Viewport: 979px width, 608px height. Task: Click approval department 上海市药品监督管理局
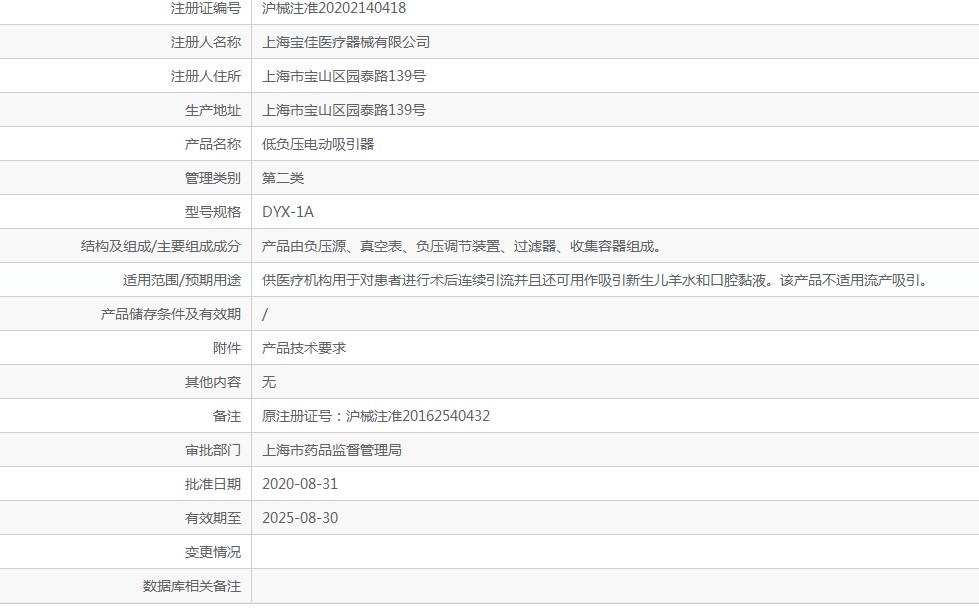(x=332, y=450)
